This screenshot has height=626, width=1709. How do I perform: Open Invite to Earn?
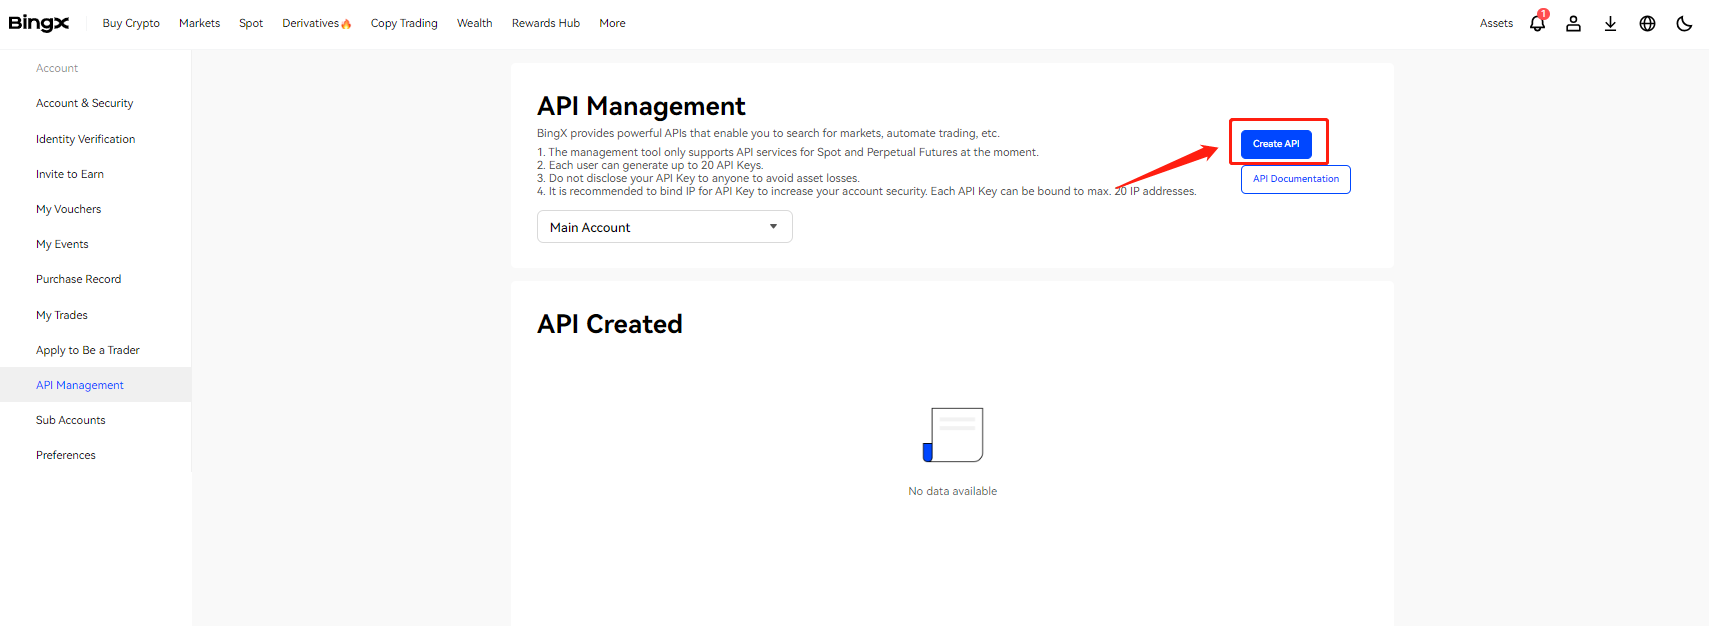pos(70,174)
